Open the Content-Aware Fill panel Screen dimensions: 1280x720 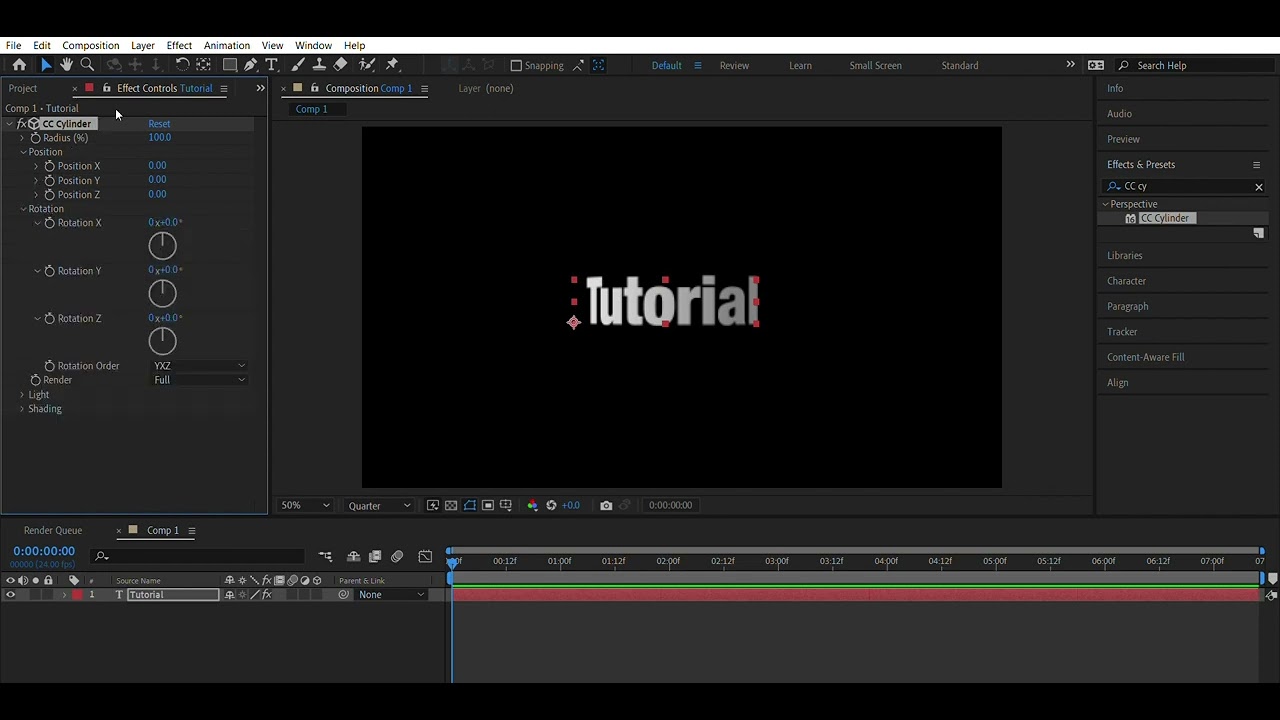[1145, 357]
